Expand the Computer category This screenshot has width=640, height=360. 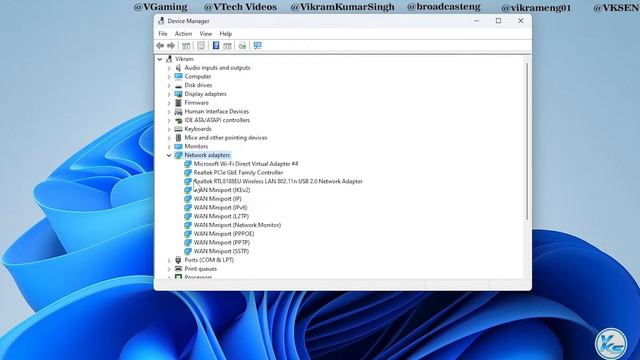[169, 77]
